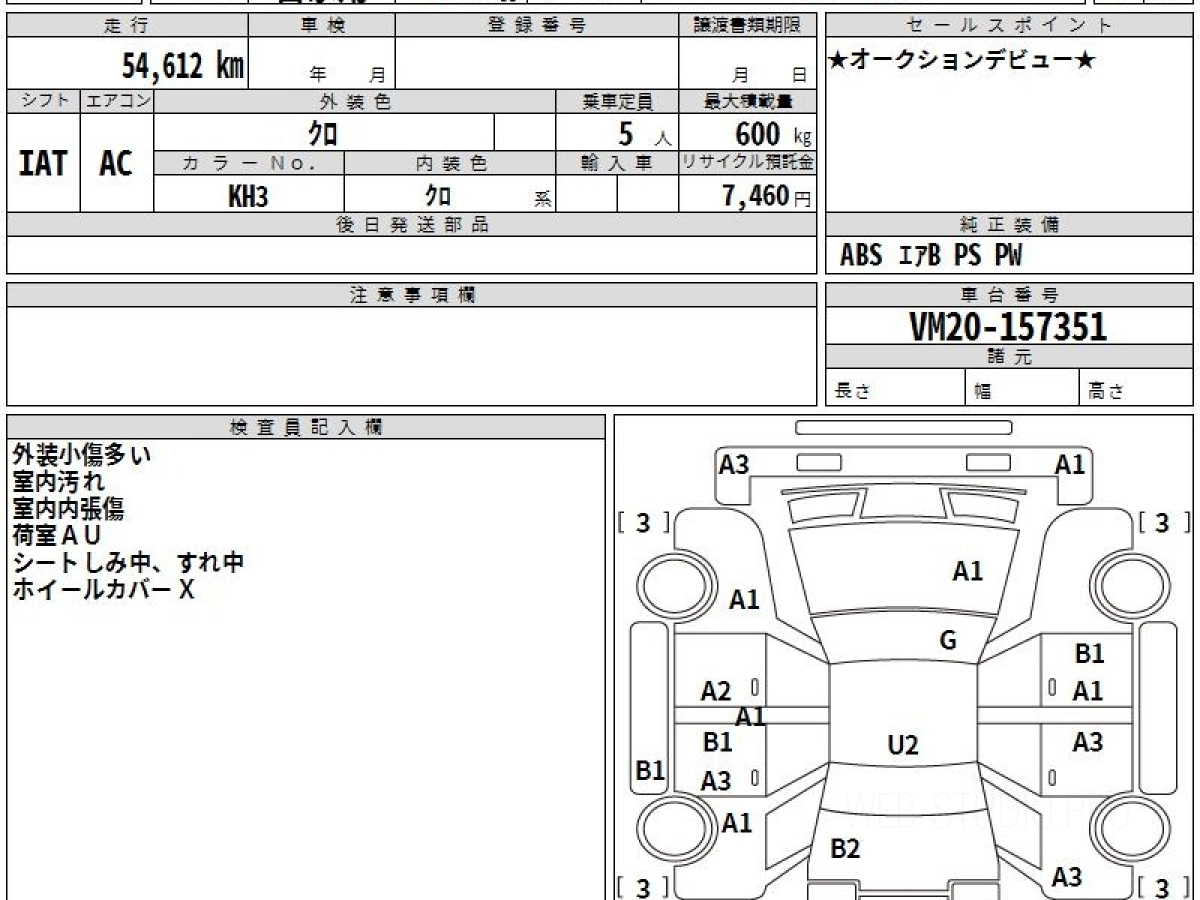
Task: Select the mileage value 54,612 km
Action: point(183,66)
